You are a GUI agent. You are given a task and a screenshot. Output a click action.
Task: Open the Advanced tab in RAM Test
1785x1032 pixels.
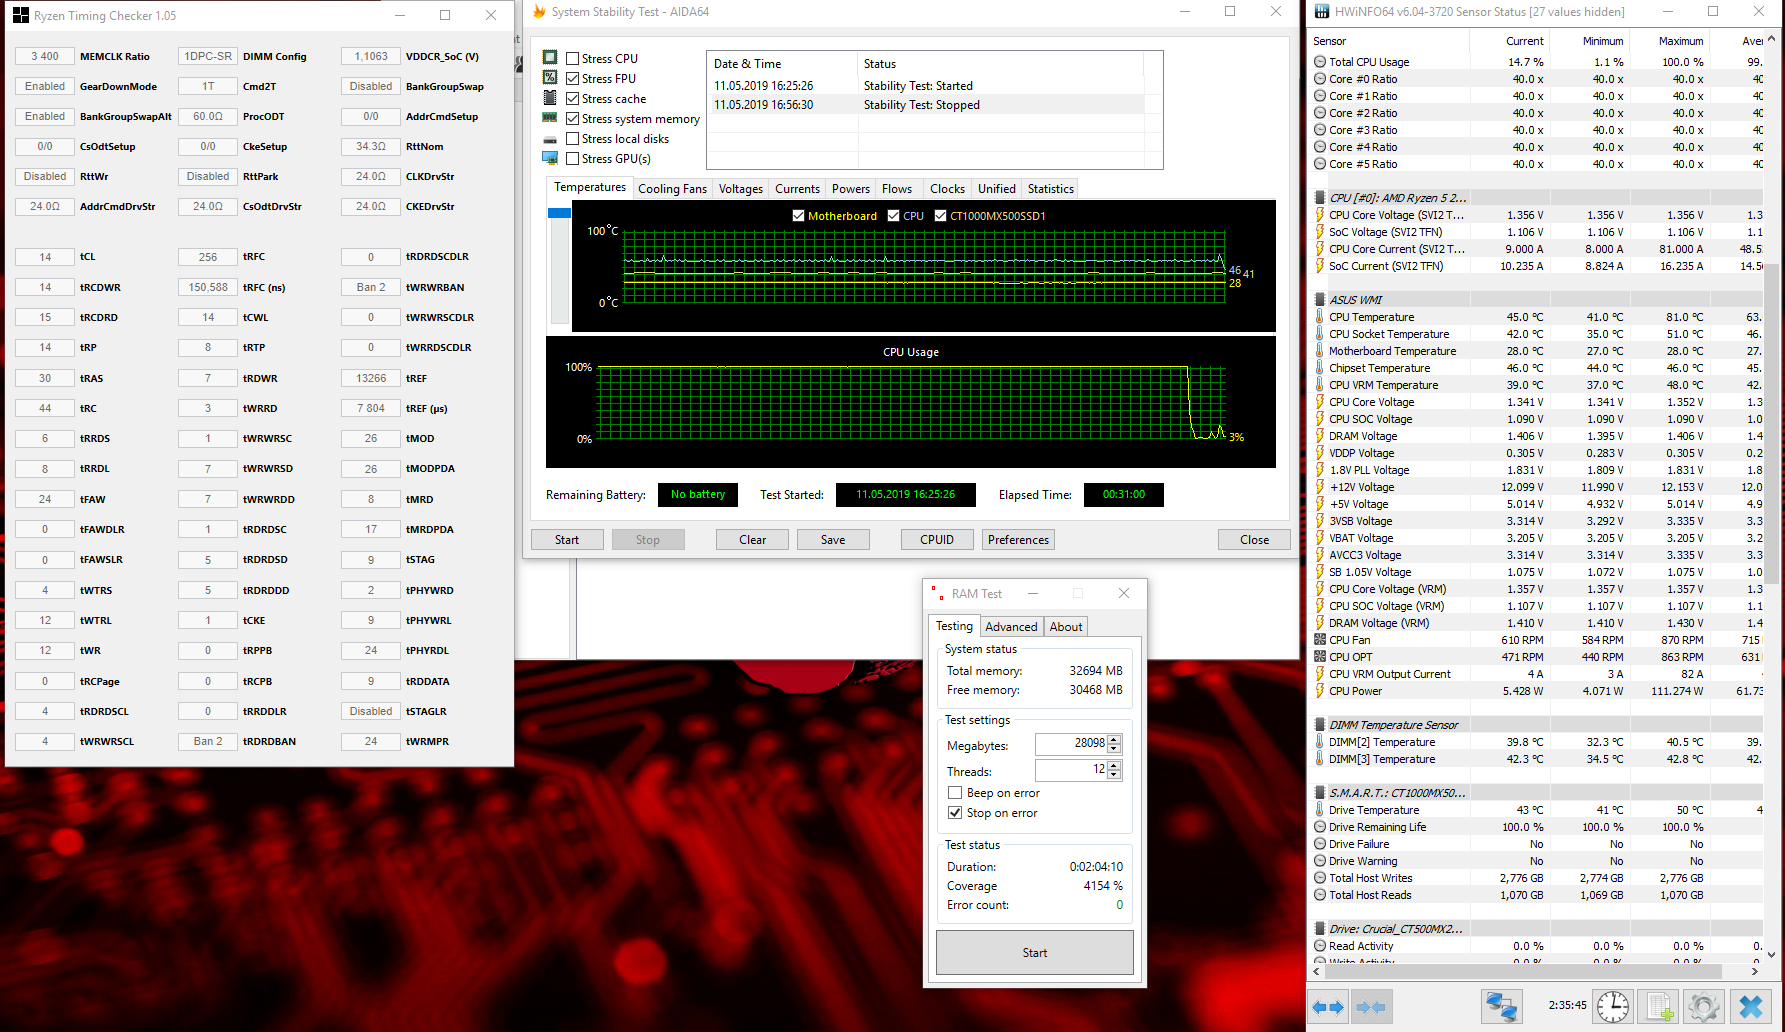click(1011, 627)
